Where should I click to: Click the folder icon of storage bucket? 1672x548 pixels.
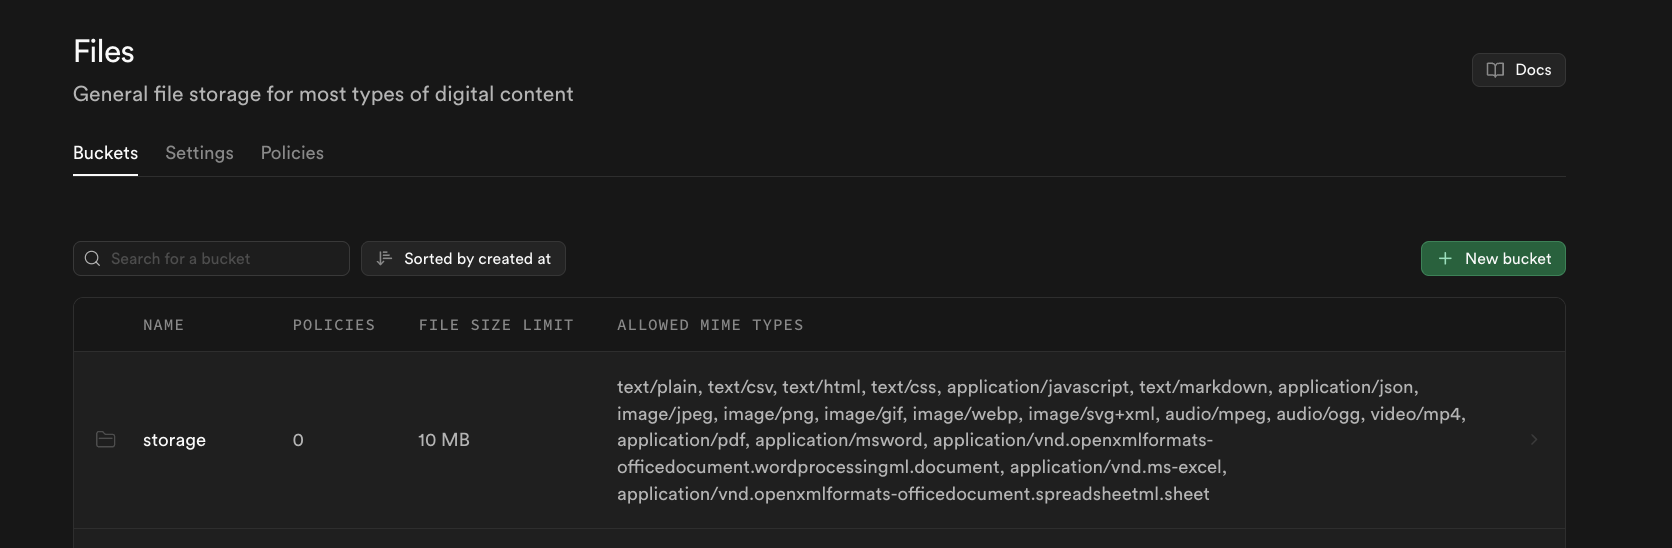tap(106, 440)
